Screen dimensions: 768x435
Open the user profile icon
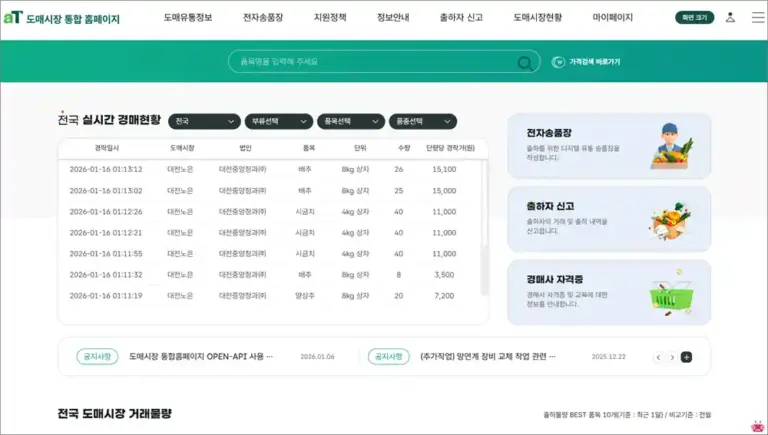(730, 18)
